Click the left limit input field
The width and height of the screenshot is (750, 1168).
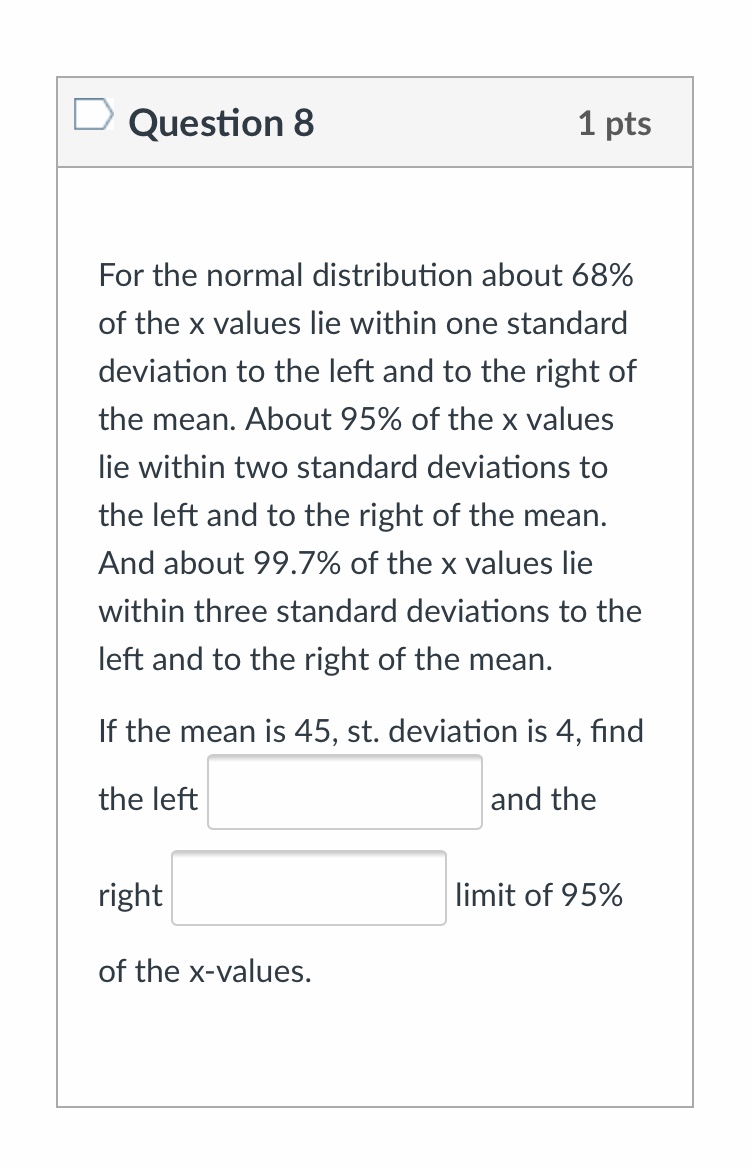tap(344, 792)
